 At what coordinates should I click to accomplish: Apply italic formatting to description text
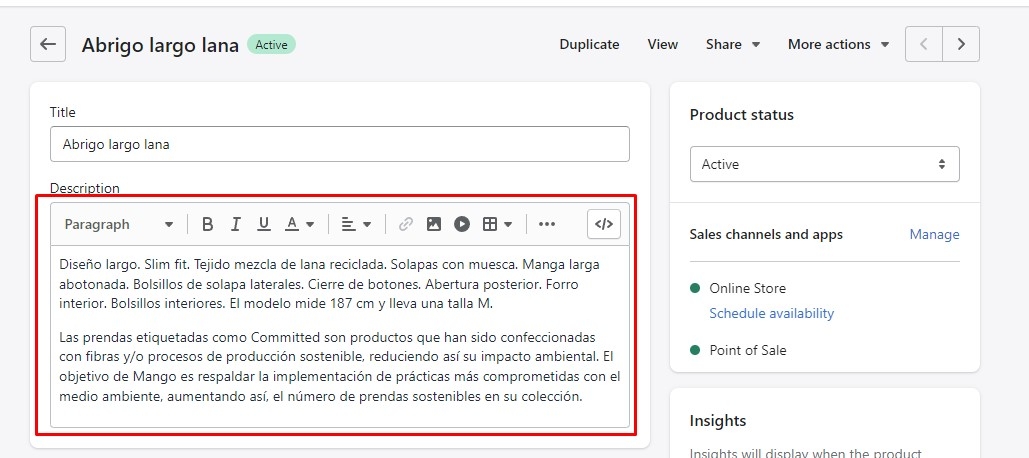[x=236, y=224]
